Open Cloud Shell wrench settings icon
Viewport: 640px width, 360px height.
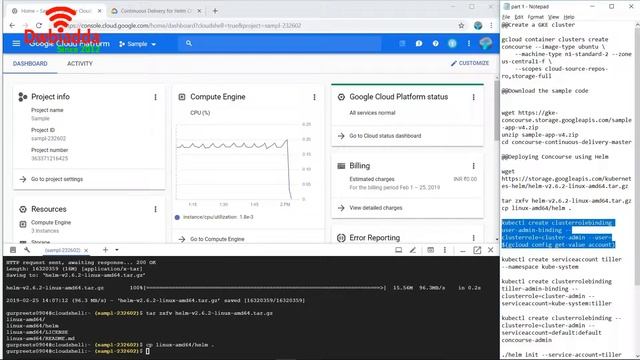27,250
